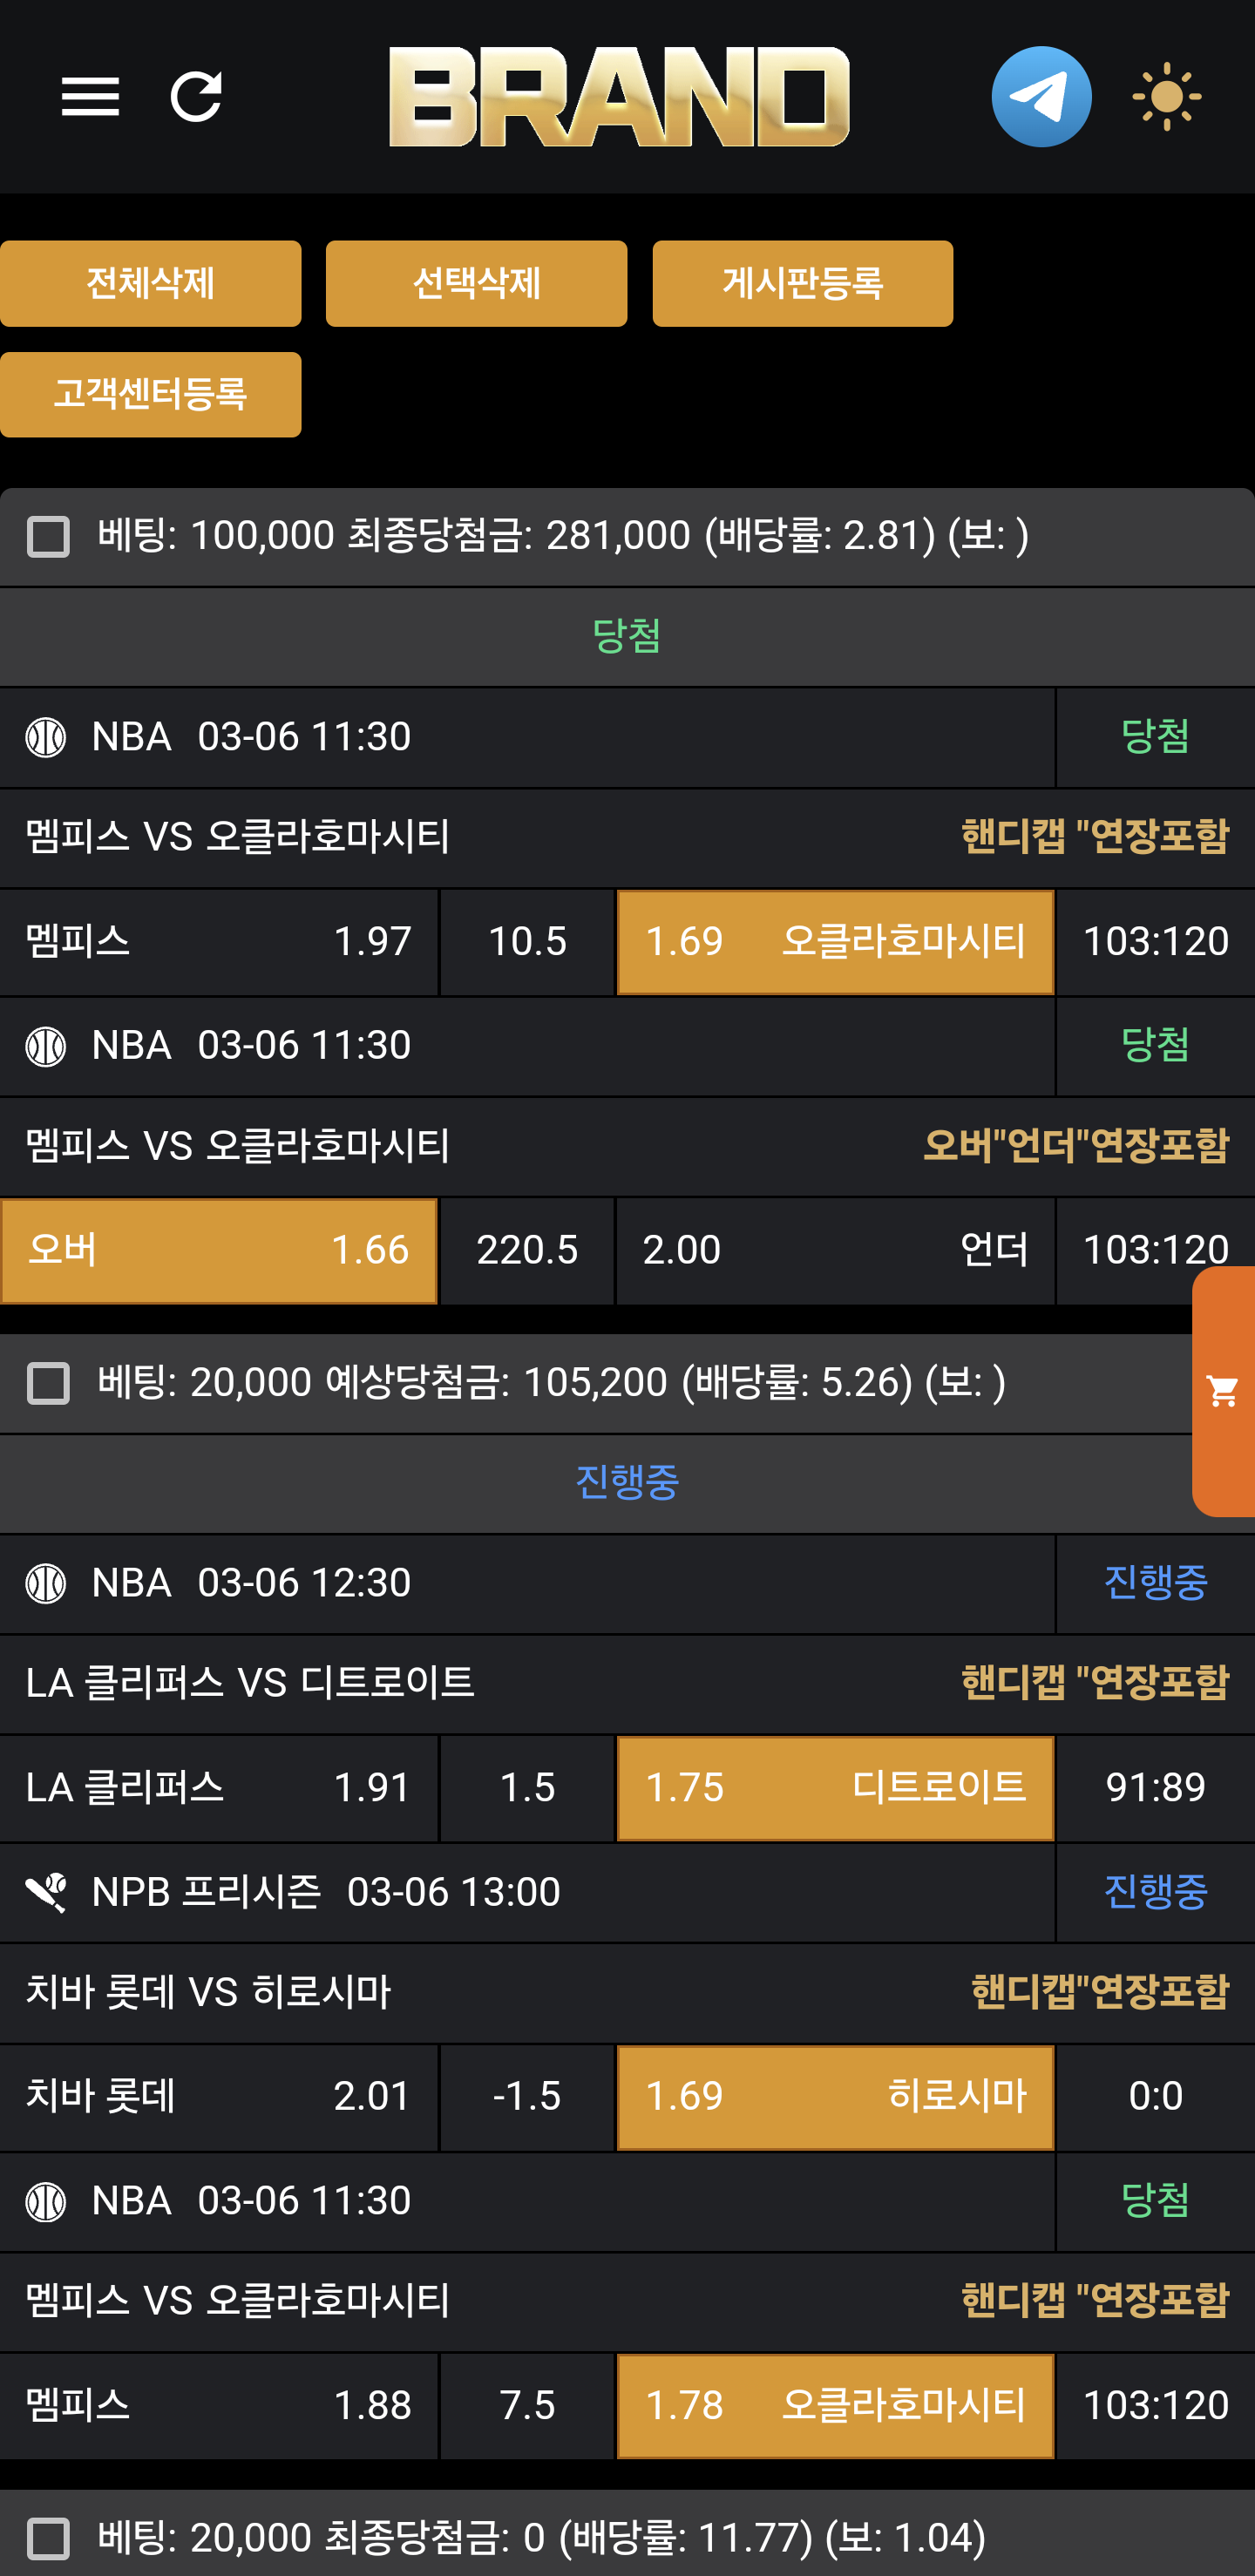Check the 100,000 bet slip checkbox

(48, 537)
